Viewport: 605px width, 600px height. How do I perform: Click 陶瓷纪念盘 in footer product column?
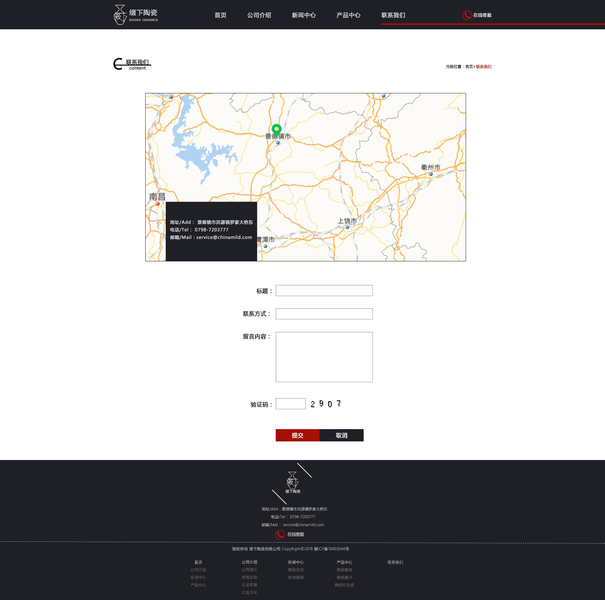pos(345,585)
